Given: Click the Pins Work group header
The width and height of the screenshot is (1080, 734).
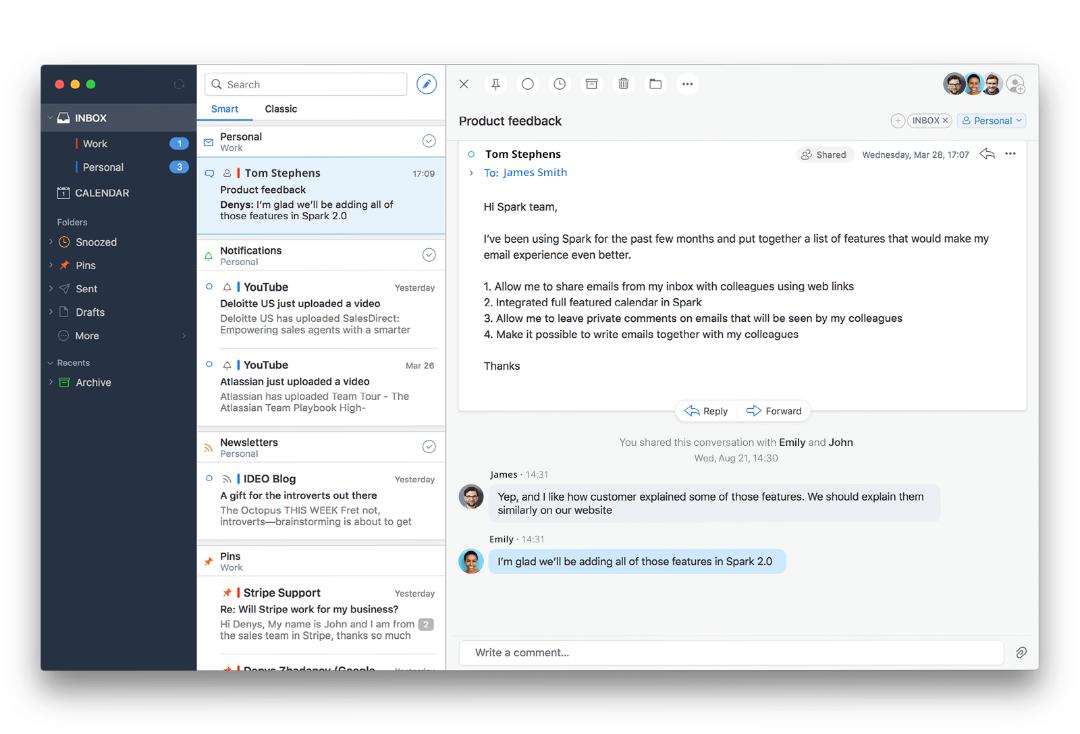Looking at the screenshot, I should coord(321,561).
